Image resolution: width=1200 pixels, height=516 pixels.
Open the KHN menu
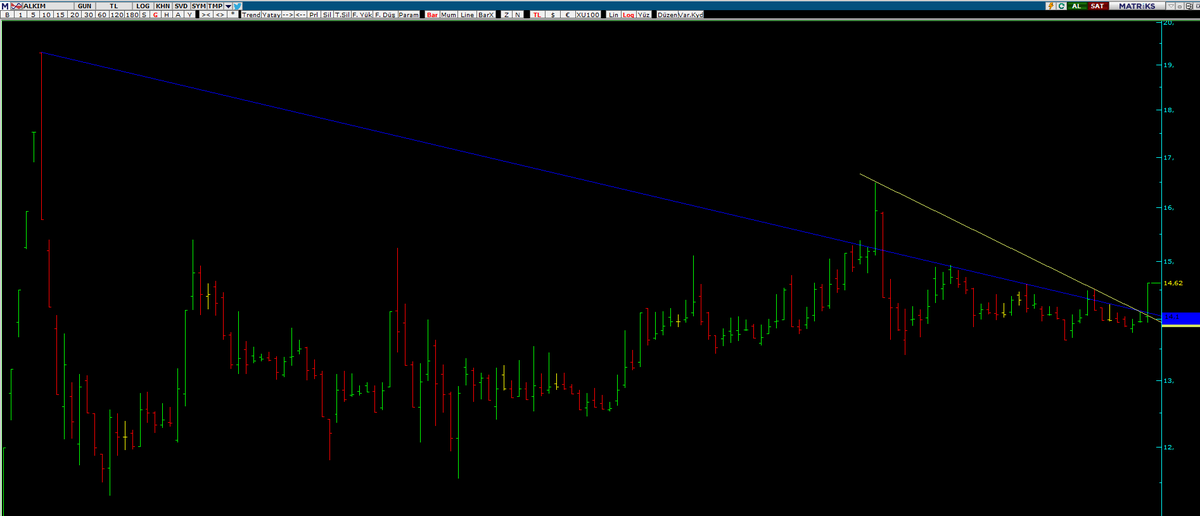(x=163, y=6)
